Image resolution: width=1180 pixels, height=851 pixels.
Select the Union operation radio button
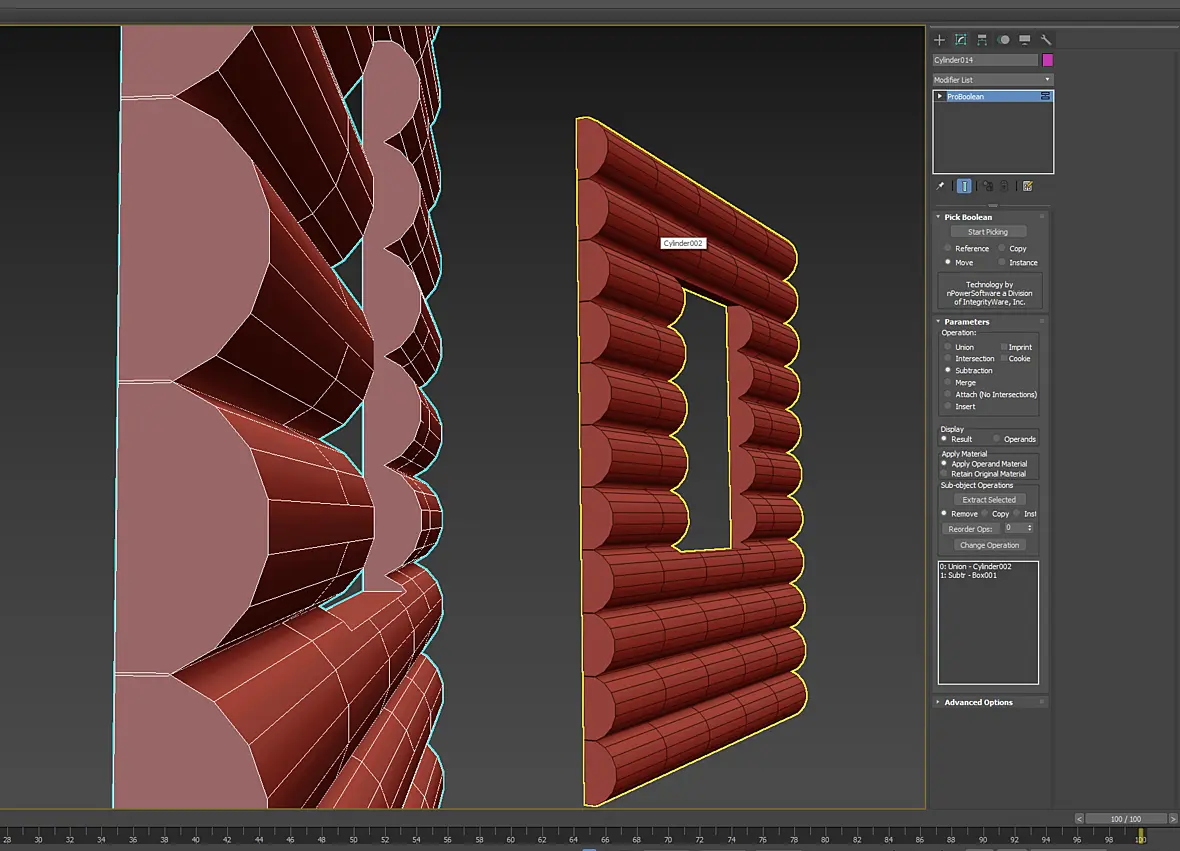click(947, 347)
